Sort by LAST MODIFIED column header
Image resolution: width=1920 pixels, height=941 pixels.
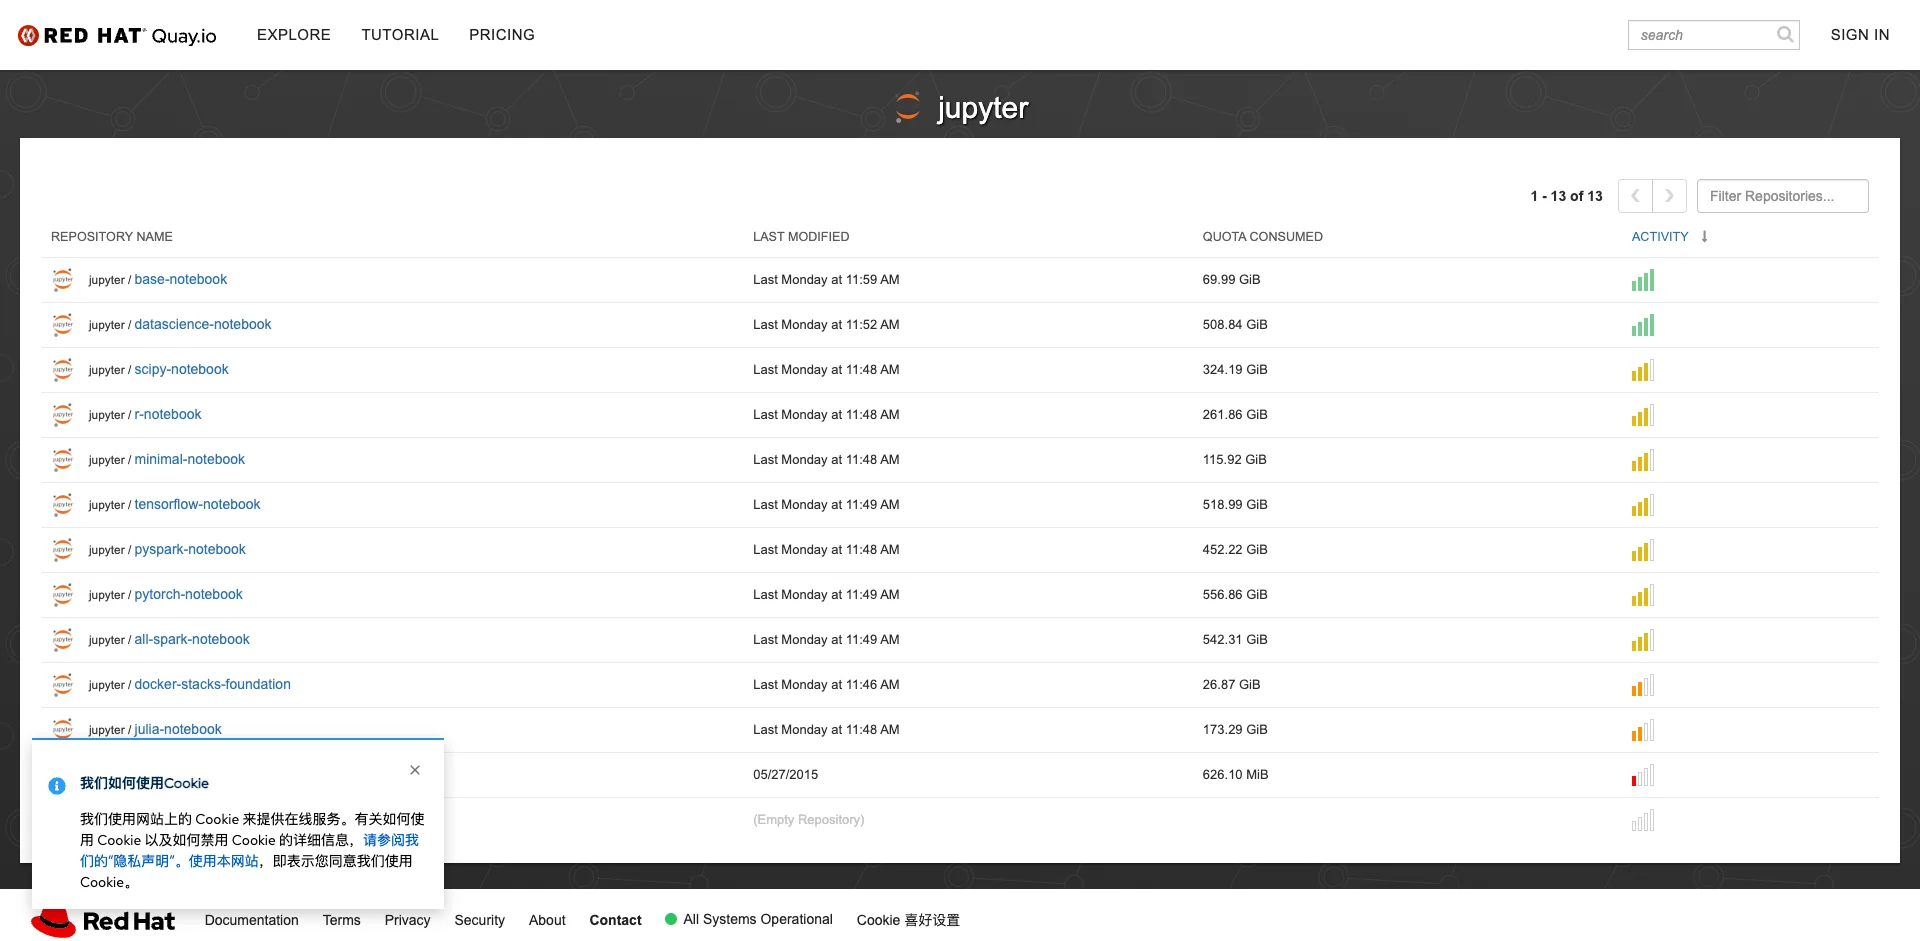pos(801,237)
